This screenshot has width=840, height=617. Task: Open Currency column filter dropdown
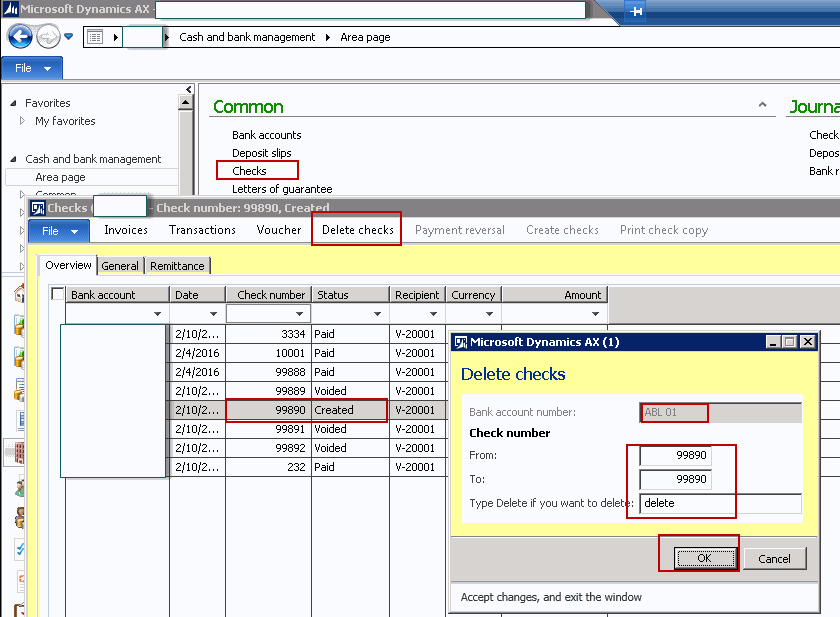pos(489,314)
